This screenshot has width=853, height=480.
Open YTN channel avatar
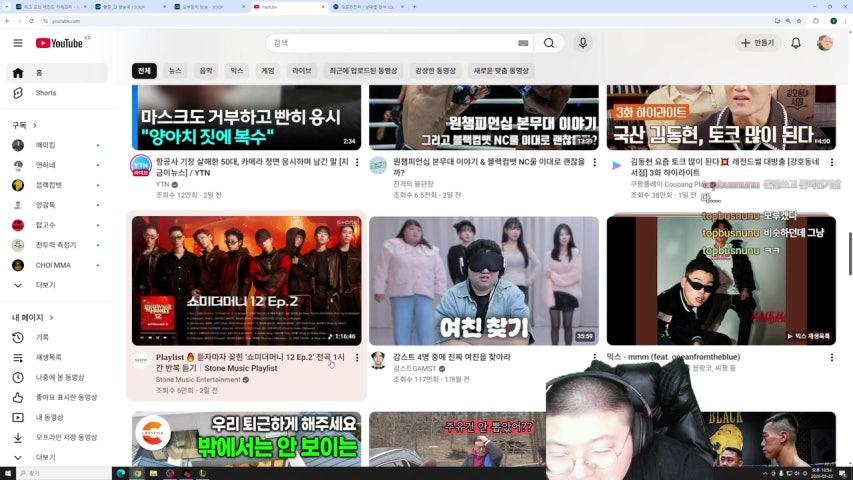141,165
